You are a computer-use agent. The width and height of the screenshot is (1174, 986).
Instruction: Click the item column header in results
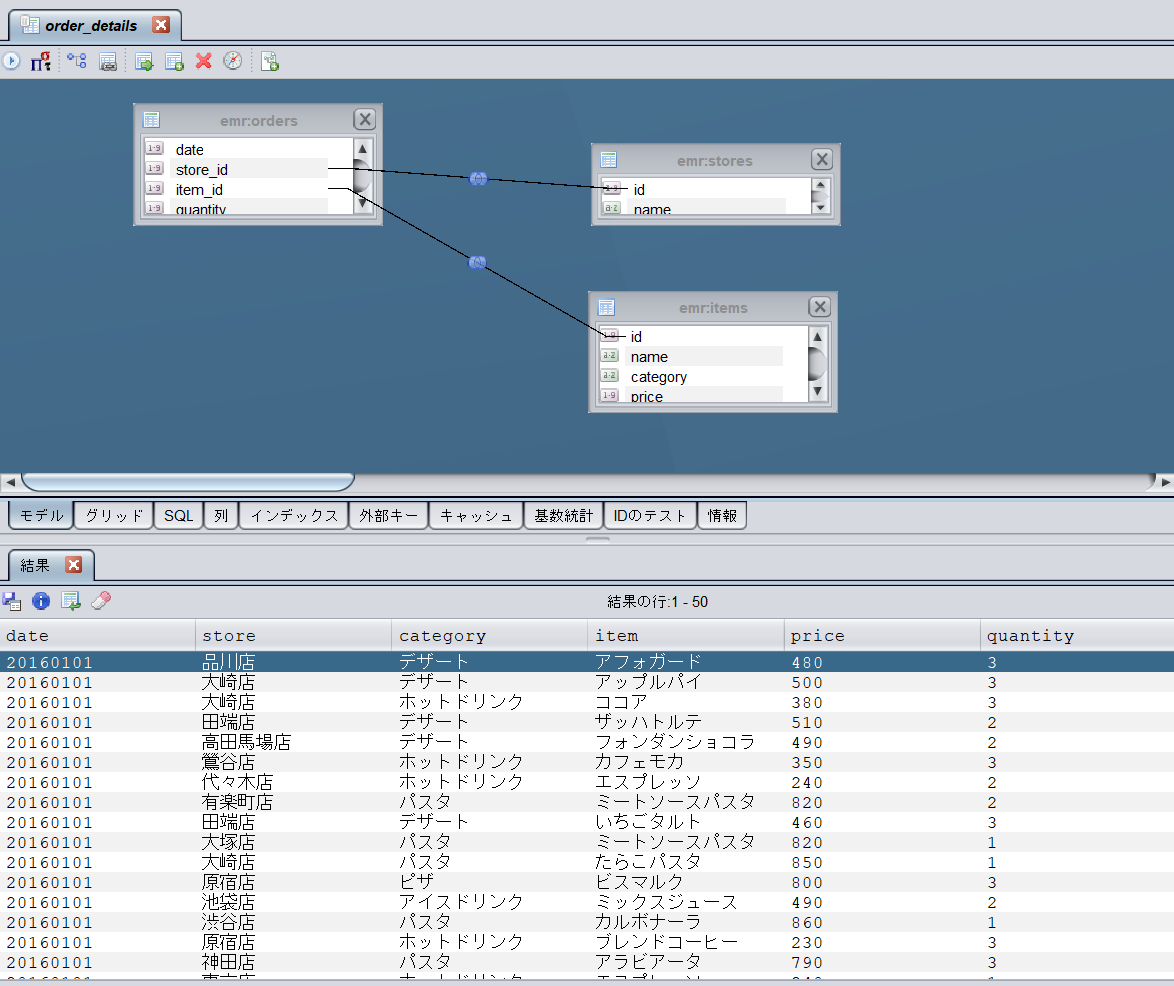tap(686, 636)
